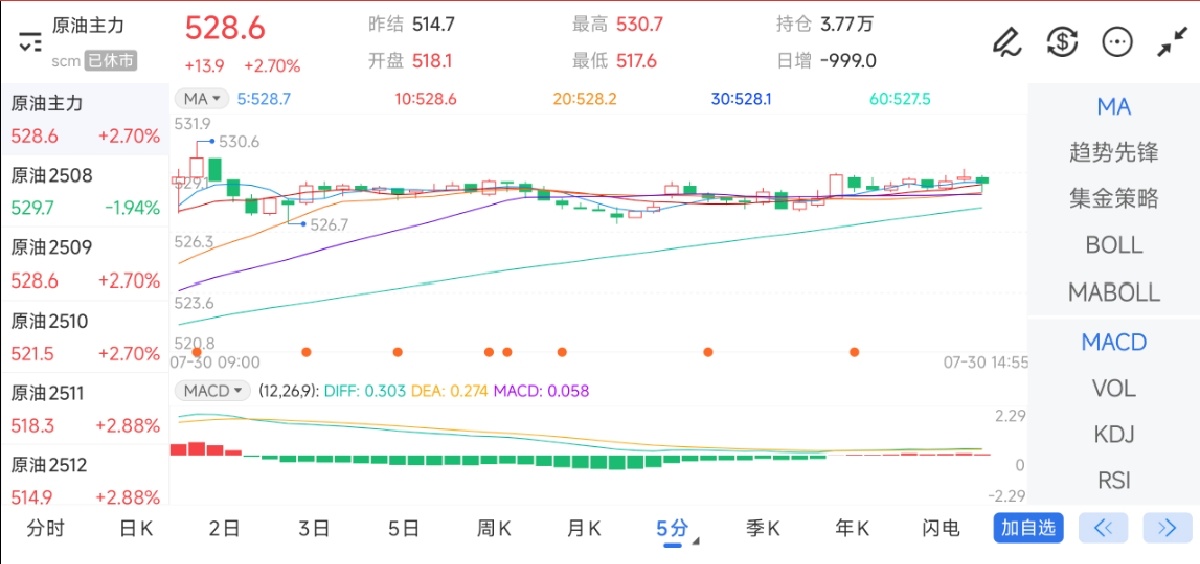Select contract 原油2511
The height and width of the screenshot is (564, 1200).
pyautogui.click(x=84, y=409)
